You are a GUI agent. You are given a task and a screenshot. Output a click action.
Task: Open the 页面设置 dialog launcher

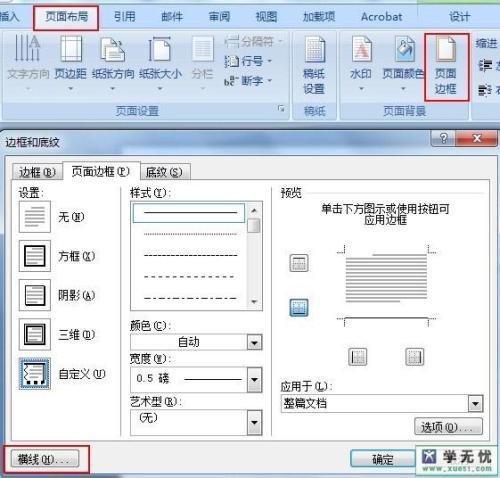tap(281, 109)
